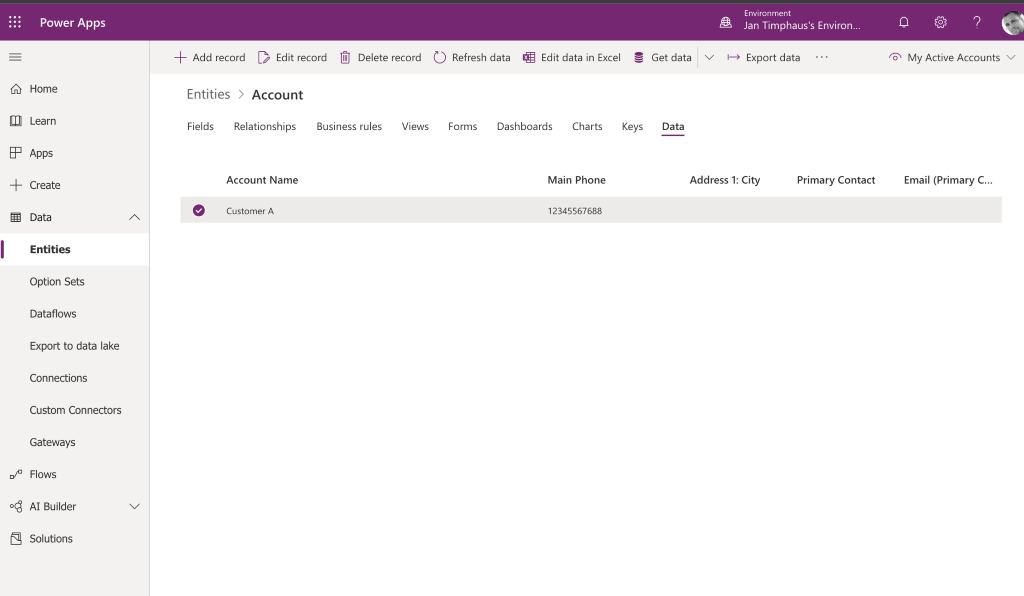Viewport: 1024px width, 596px height.
Task: Click the Learn book icon
Action: point(16,121)
